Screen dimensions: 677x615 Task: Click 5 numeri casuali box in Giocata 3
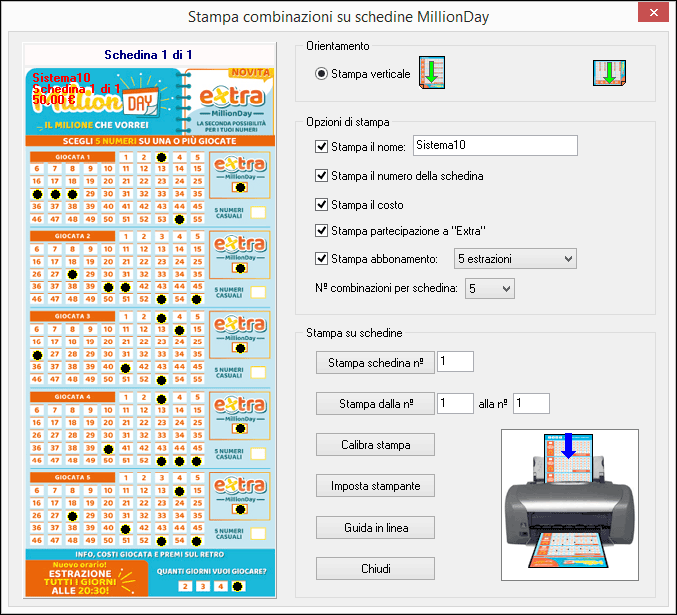(x=258, y=372)
